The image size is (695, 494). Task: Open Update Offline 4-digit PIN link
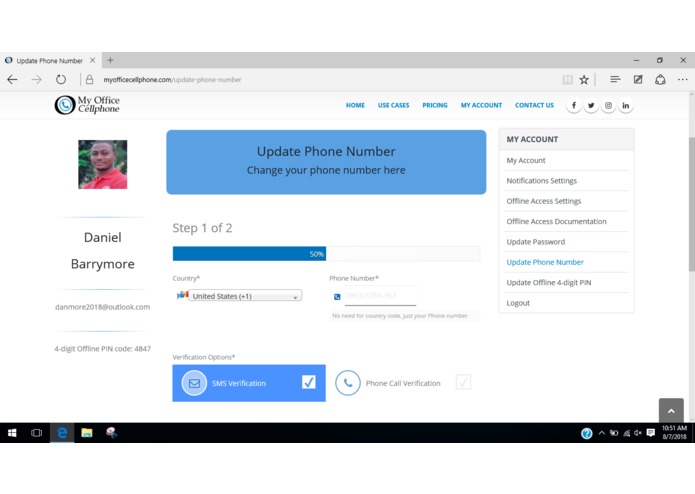tap(549, 283)
